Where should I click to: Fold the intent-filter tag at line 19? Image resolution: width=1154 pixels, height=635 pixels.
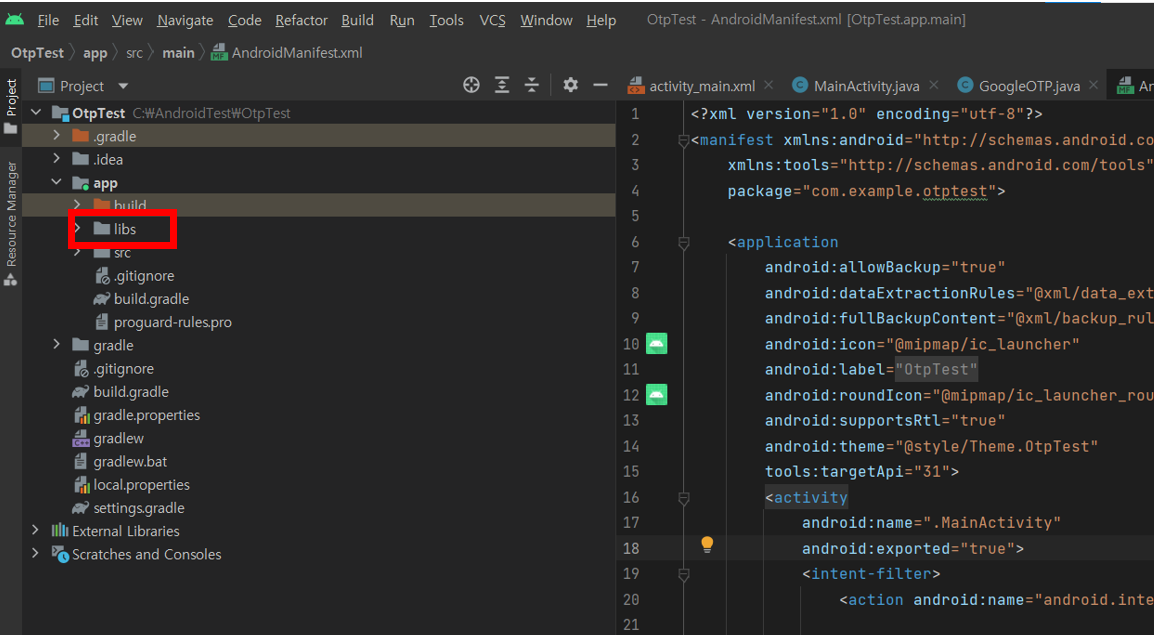684,574
